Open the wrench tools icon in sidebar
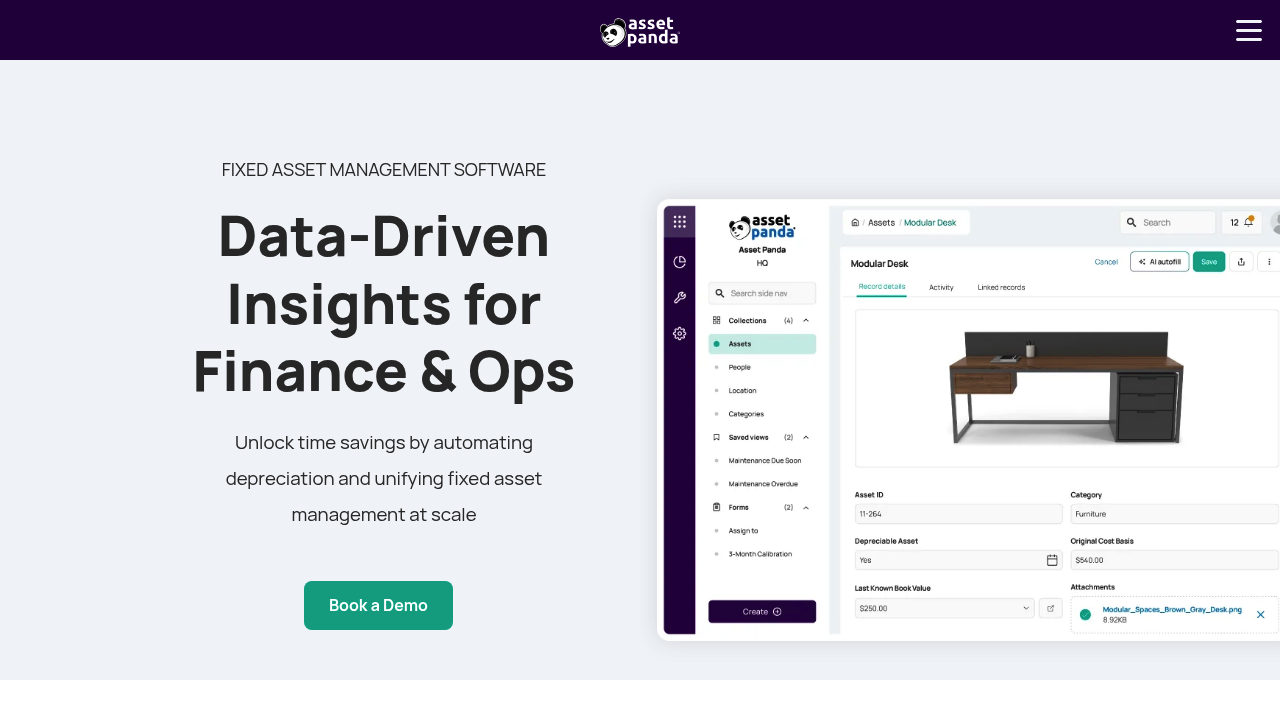This screenshot has width=1280, height=720. click(x=679, y=297)
